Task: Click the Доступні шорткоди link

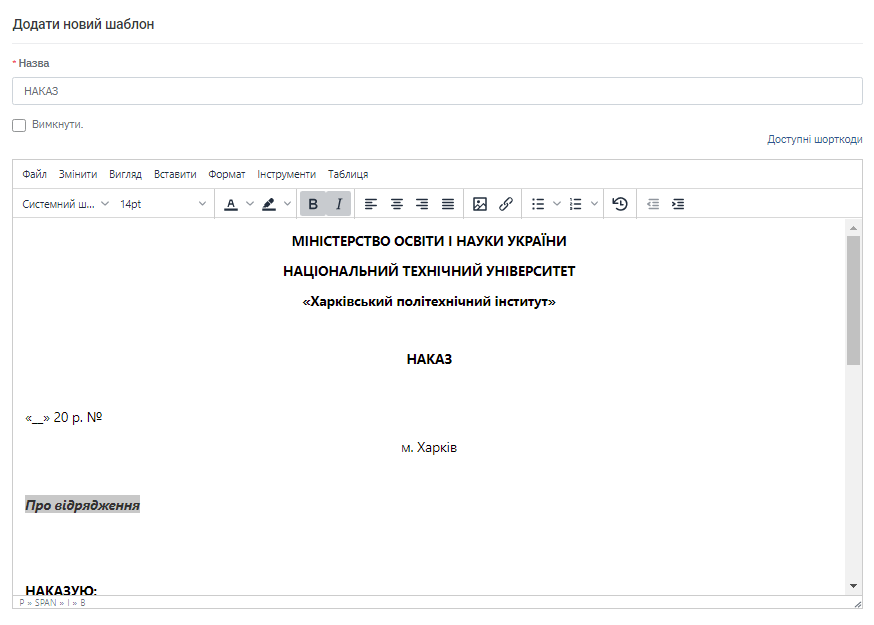Action: point(814,139)
